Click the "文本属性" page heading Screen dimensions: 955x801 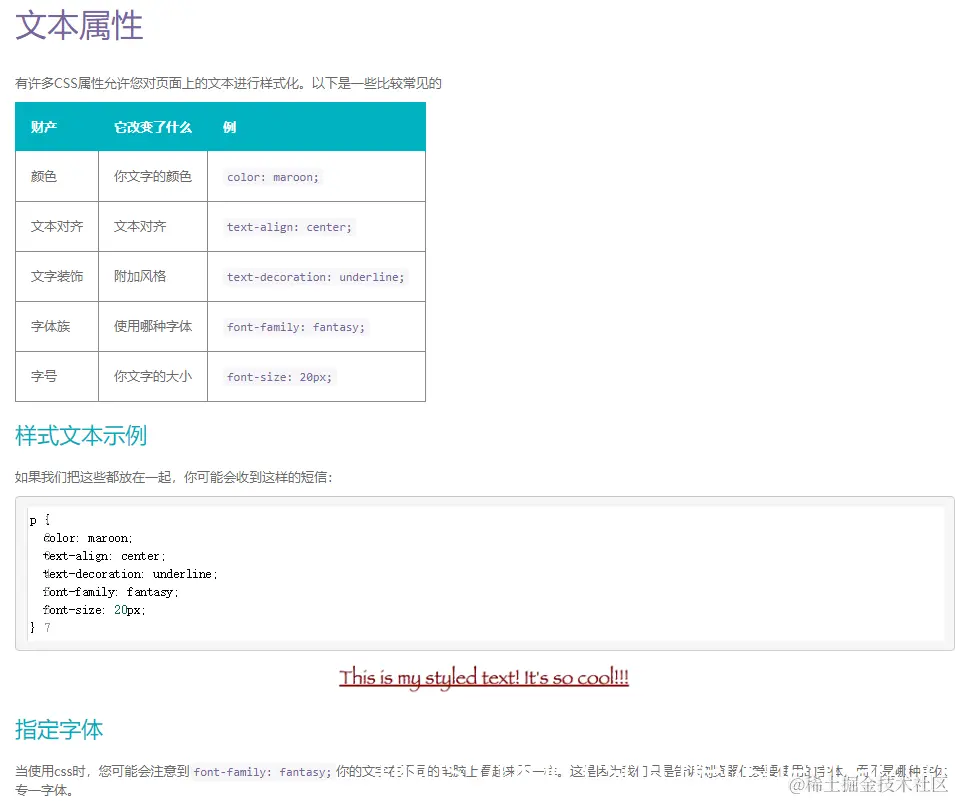(x=77, y=29)
